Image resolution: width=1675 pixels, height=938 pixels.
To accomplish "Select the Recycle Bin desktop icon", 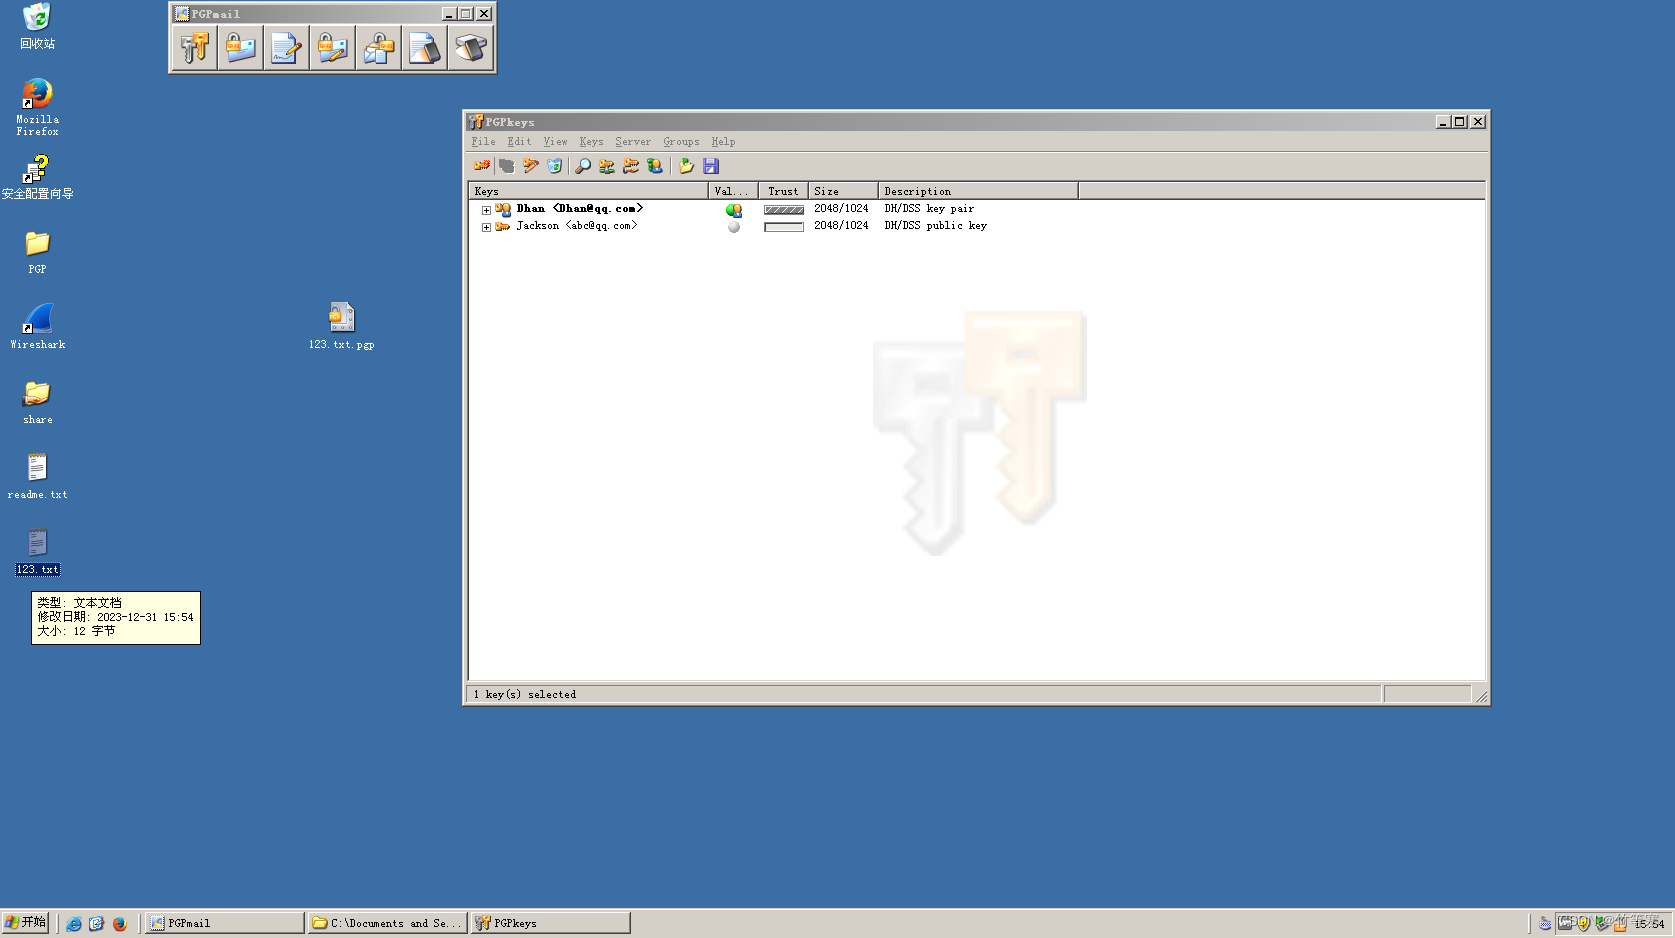I will (x=37, y=26).
